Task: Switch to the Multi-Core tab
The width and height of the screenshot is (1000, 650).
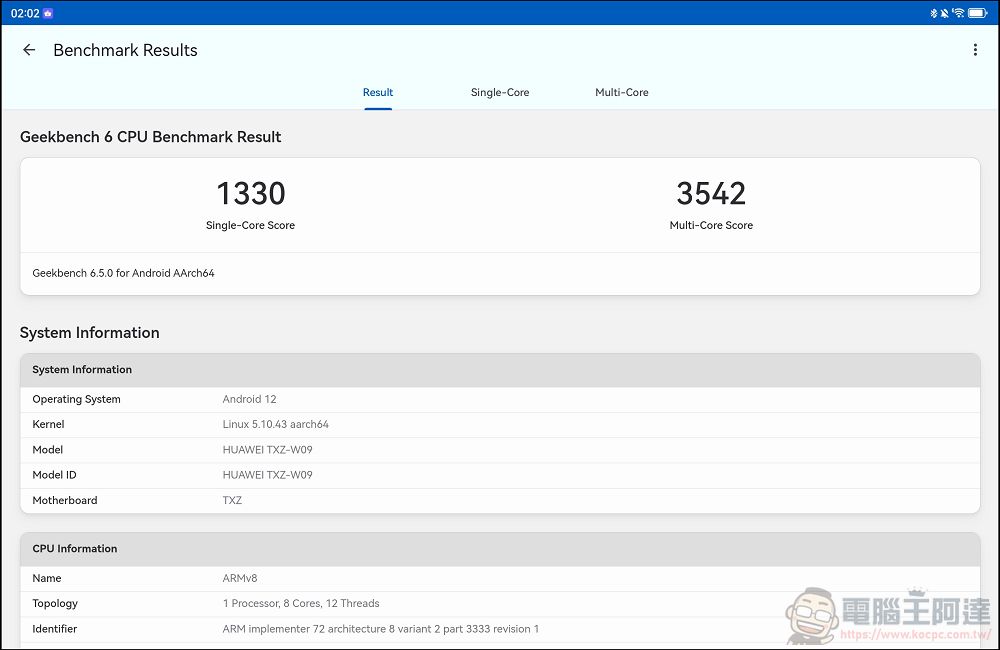Action: pyautogui.click(x=621, y=92)
